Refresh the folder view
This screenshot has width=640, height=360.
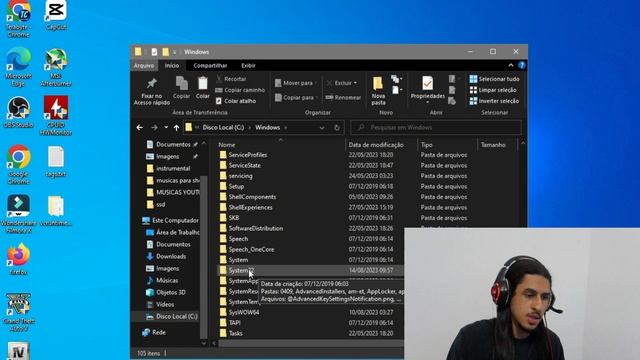pyautogui.click(x=337, y=128)
